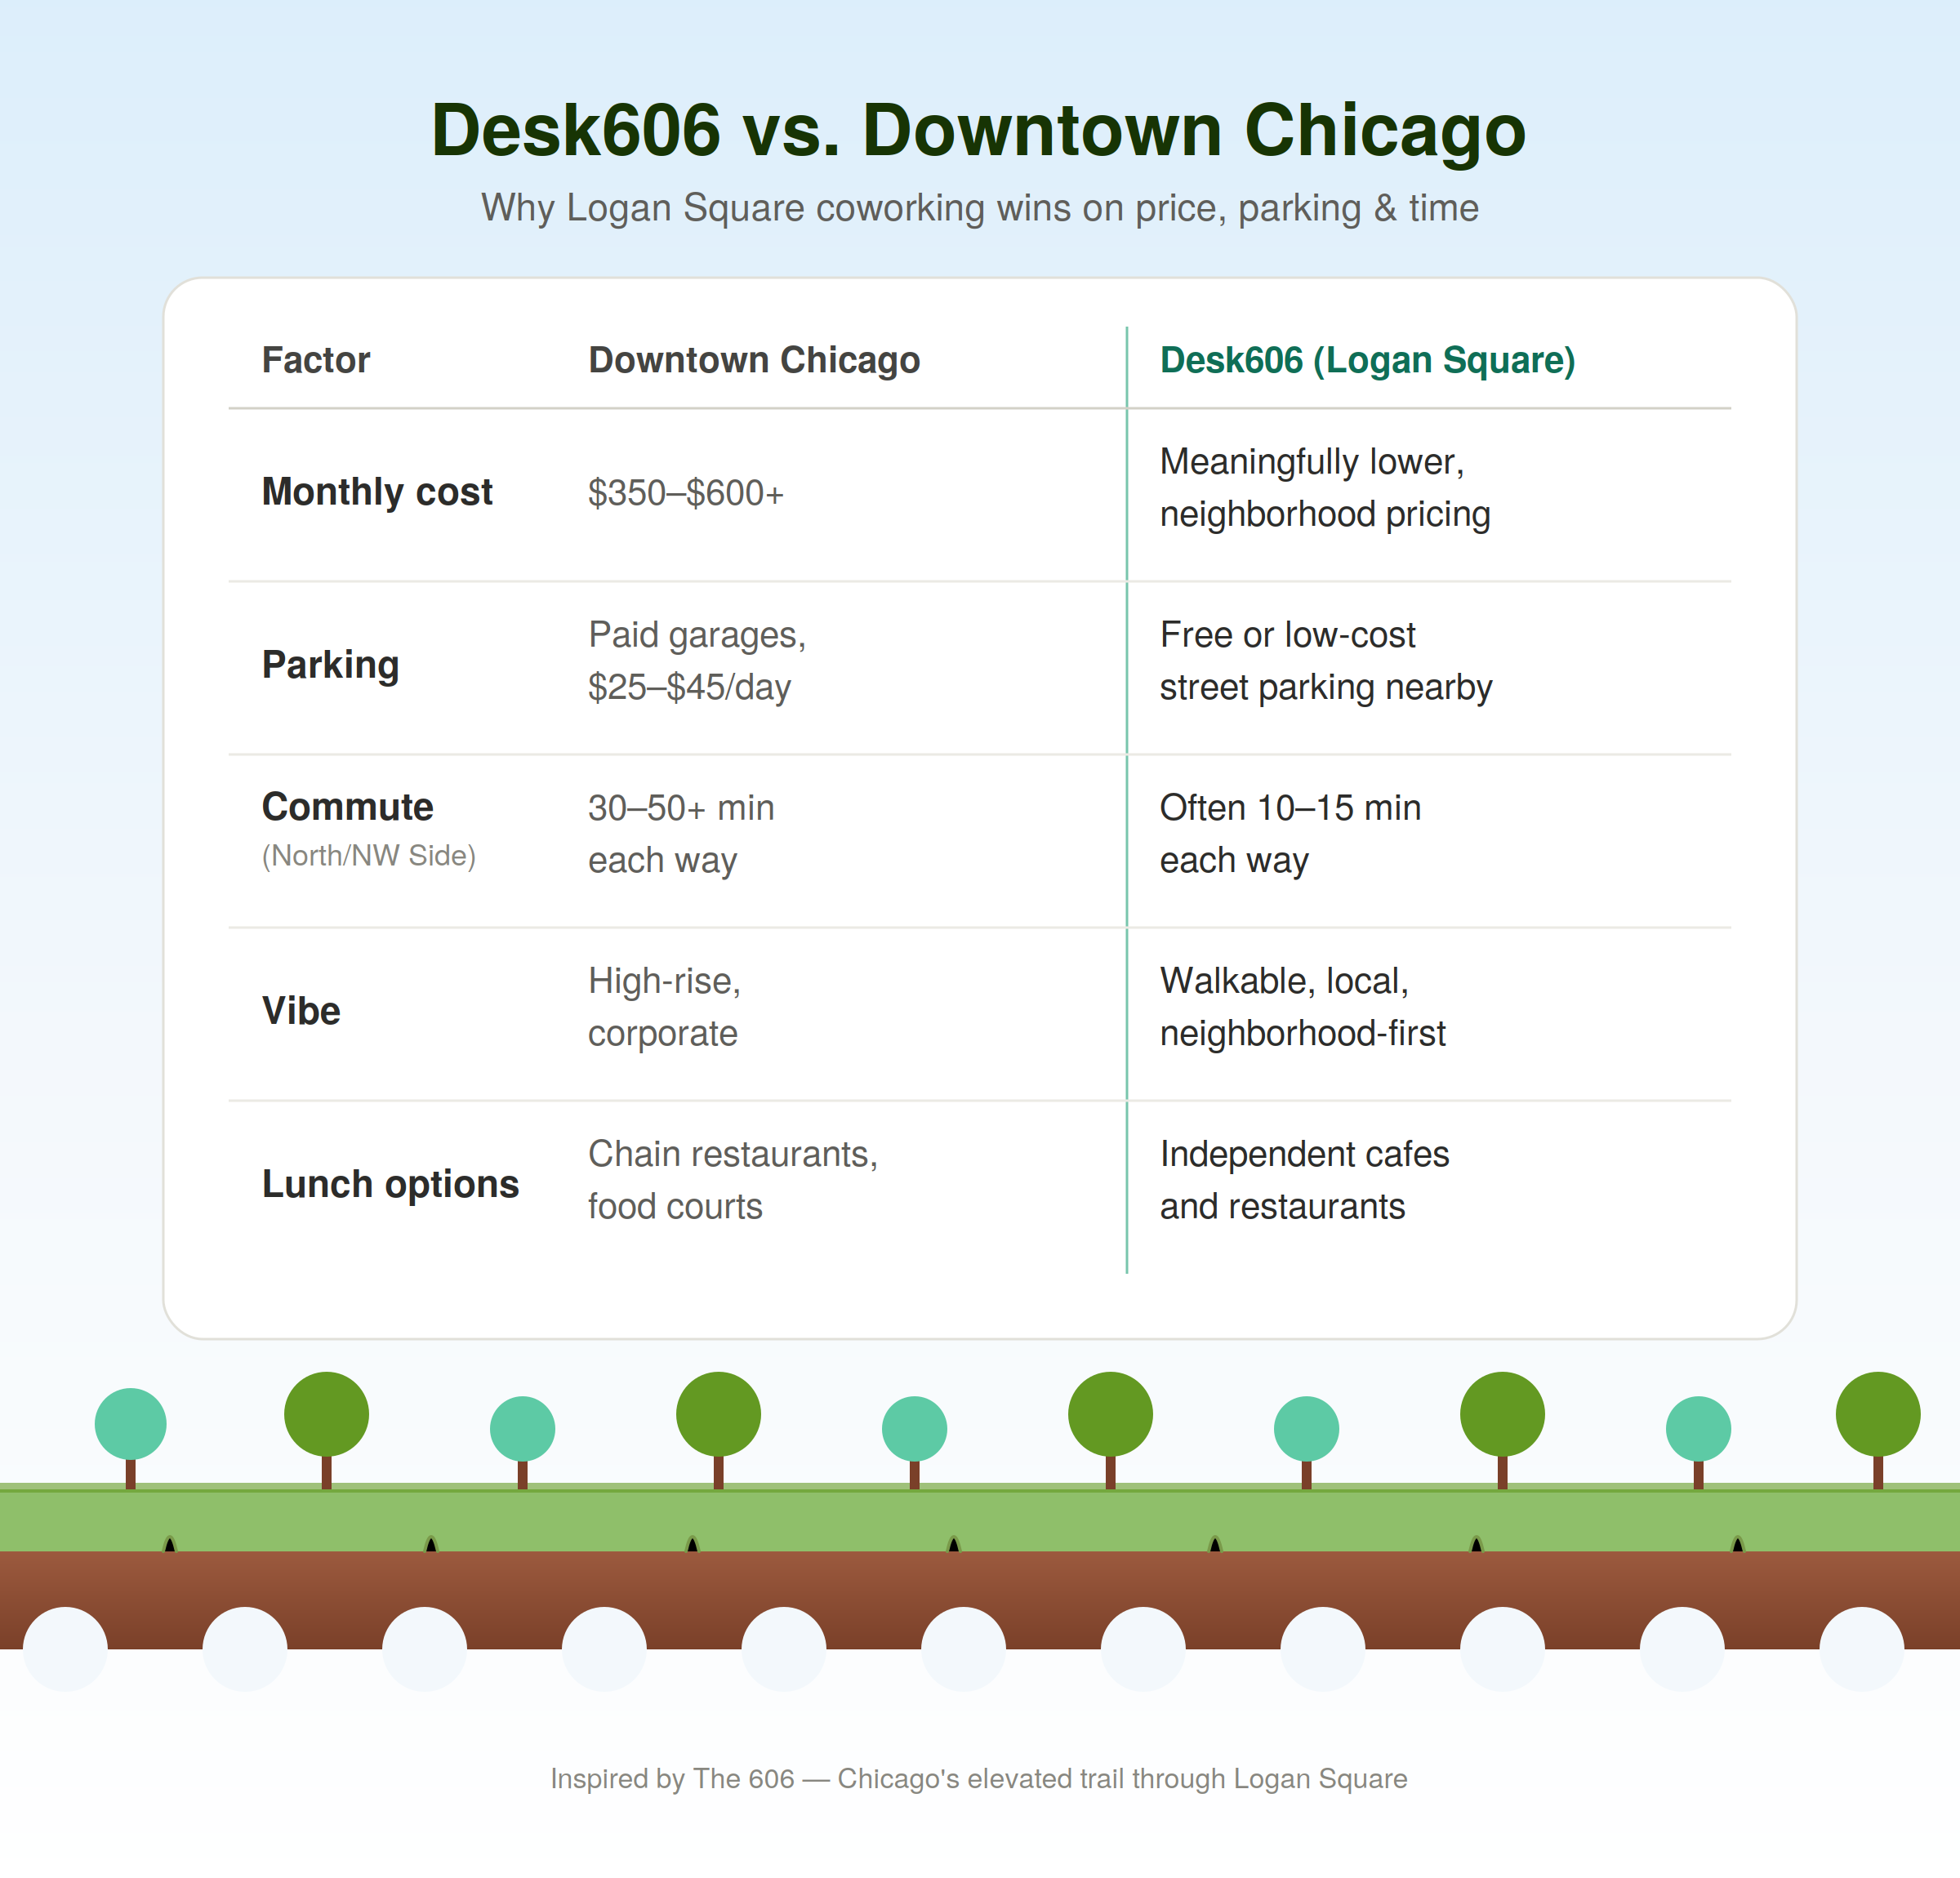Click the 'High-rise, corporate' cell
The width and height of the screenshot is (1960, 1878).
[x=664, y=1007]
